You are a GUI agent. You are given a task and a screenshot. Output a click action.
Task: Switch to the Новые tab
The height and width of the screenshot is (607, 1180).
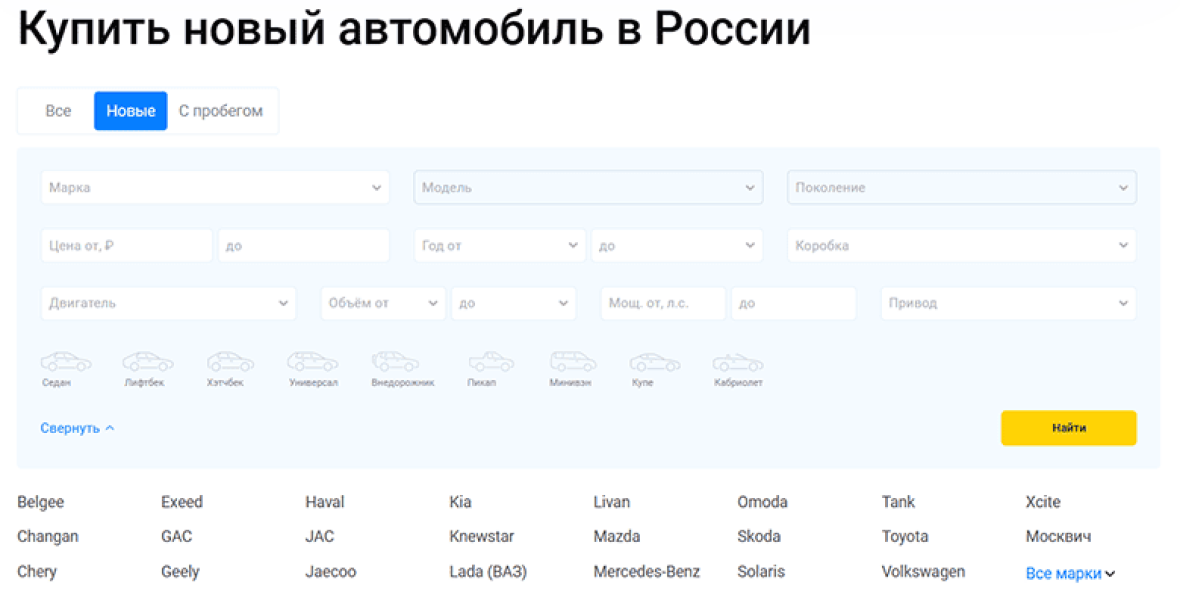pyautogui.click(x=130, y=111)
